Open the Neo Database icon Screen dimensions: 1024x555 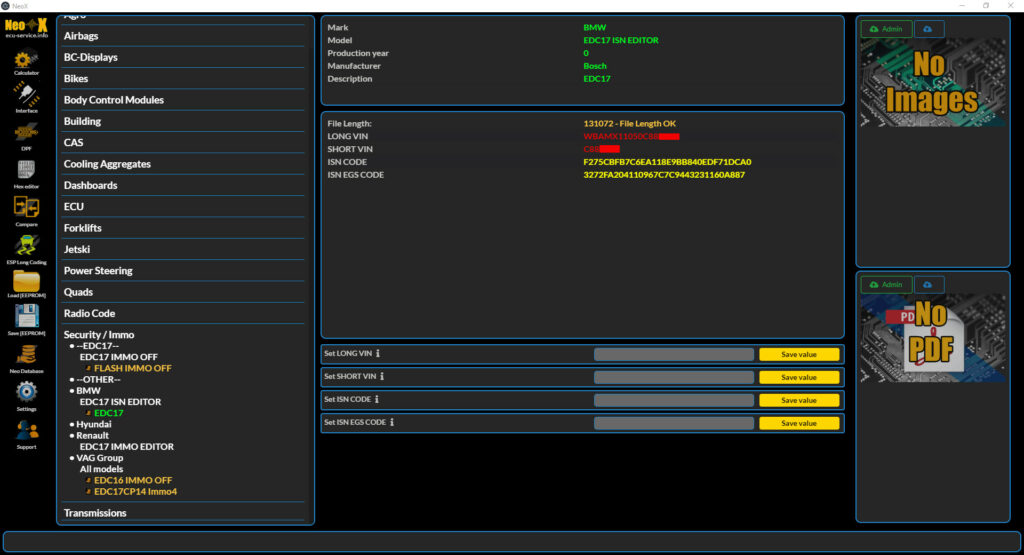tap(27, 356)
